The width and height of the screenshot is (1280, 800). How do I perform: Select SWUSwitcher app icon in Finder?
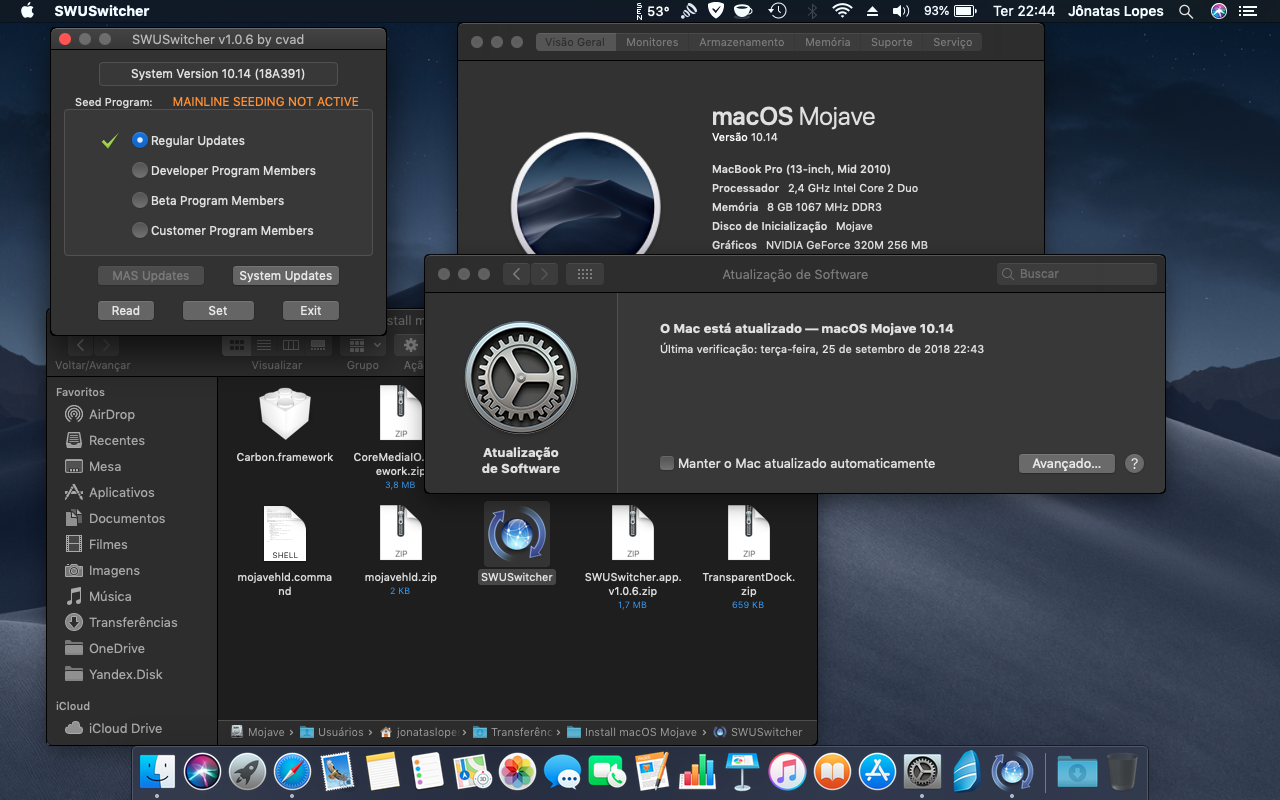click(x=517, y=534)
